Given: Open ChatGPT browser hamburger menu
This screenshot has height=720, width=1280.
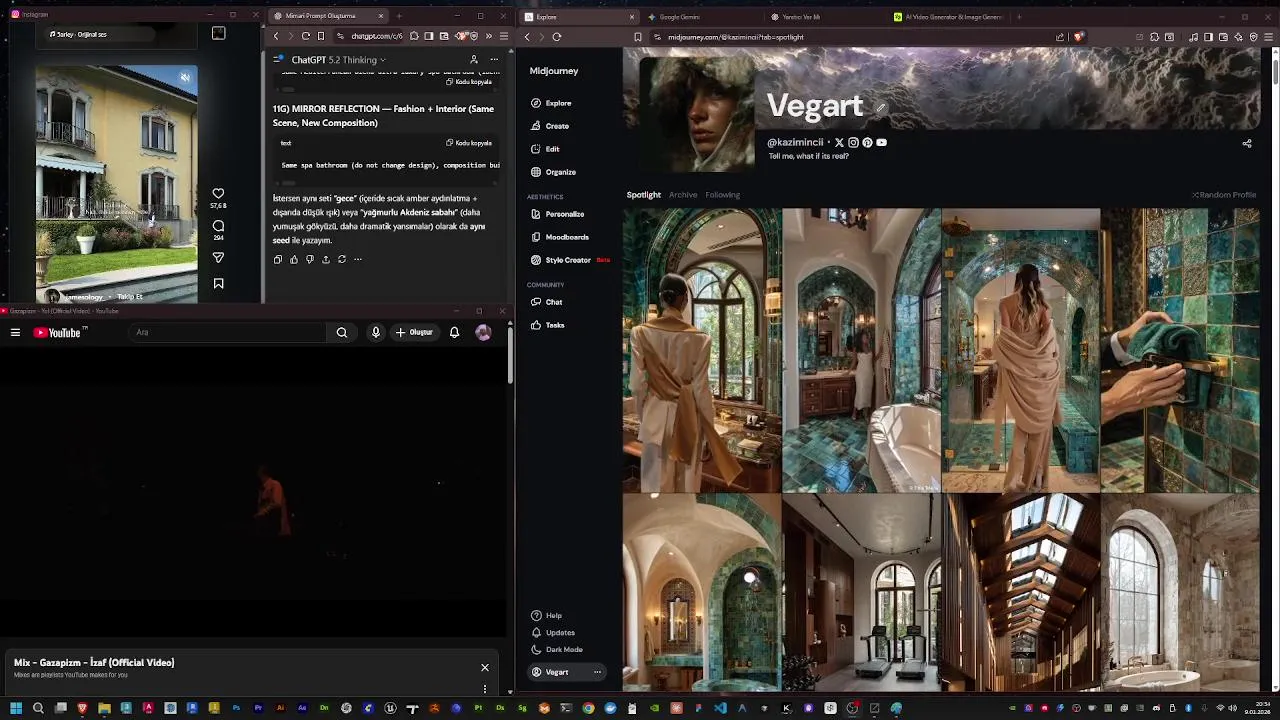Looking at the screenshot, I should [x=504, y=37].
